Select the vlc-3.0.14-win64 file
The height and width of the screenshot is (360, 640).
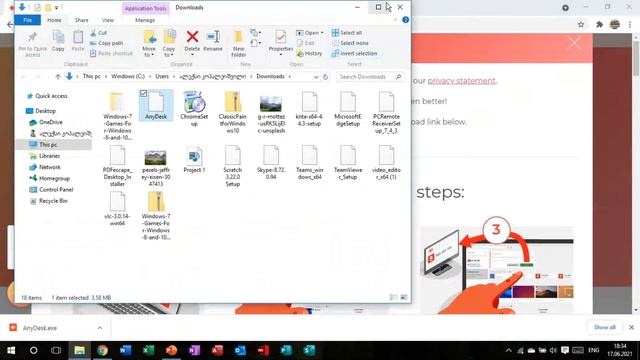[x=117, y=209]
